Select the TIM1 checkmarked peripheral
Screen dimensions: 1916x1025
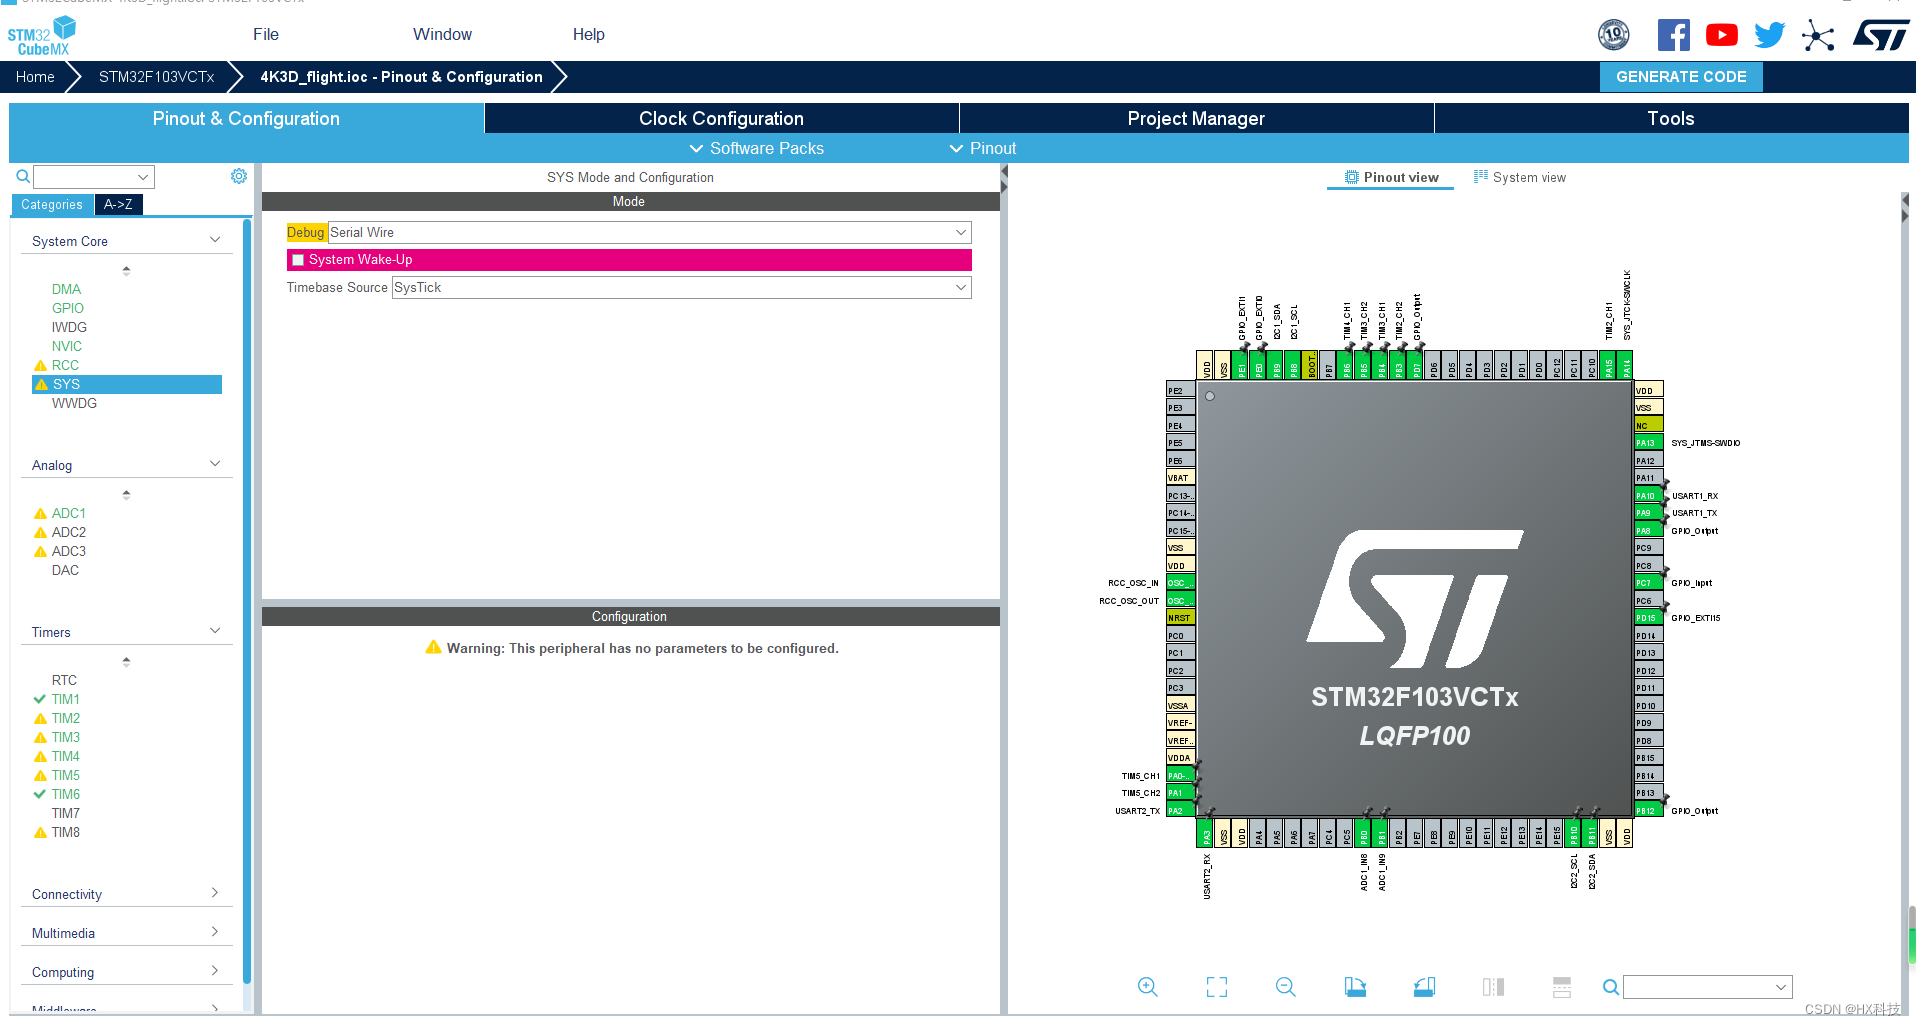pos(66,698)
